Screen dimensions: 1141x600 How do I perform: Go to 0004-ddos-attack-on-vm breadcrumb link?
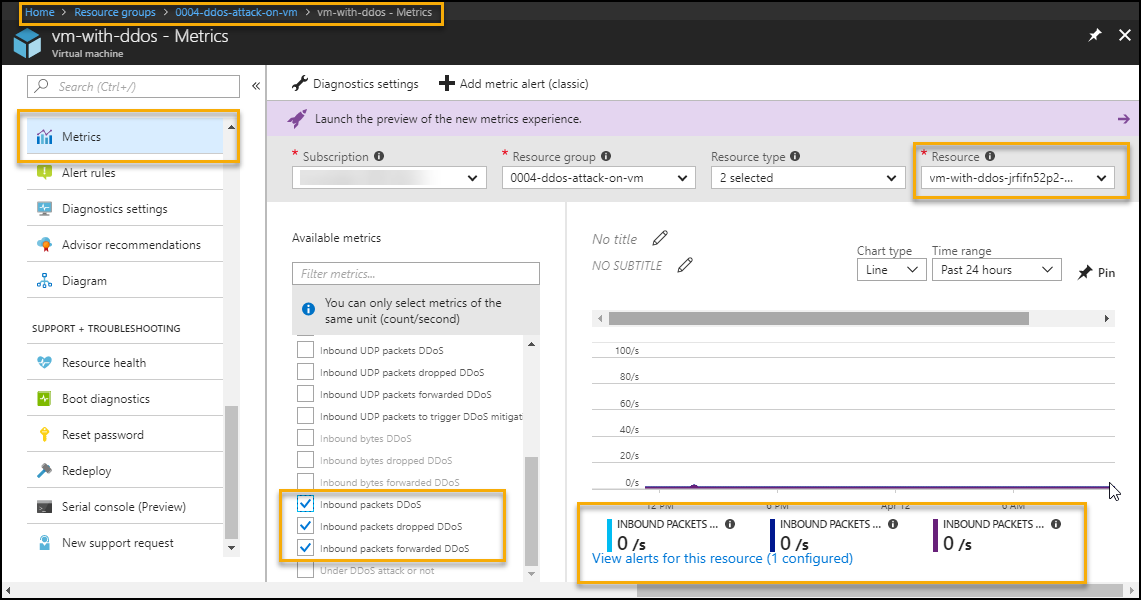click(236, 12)
